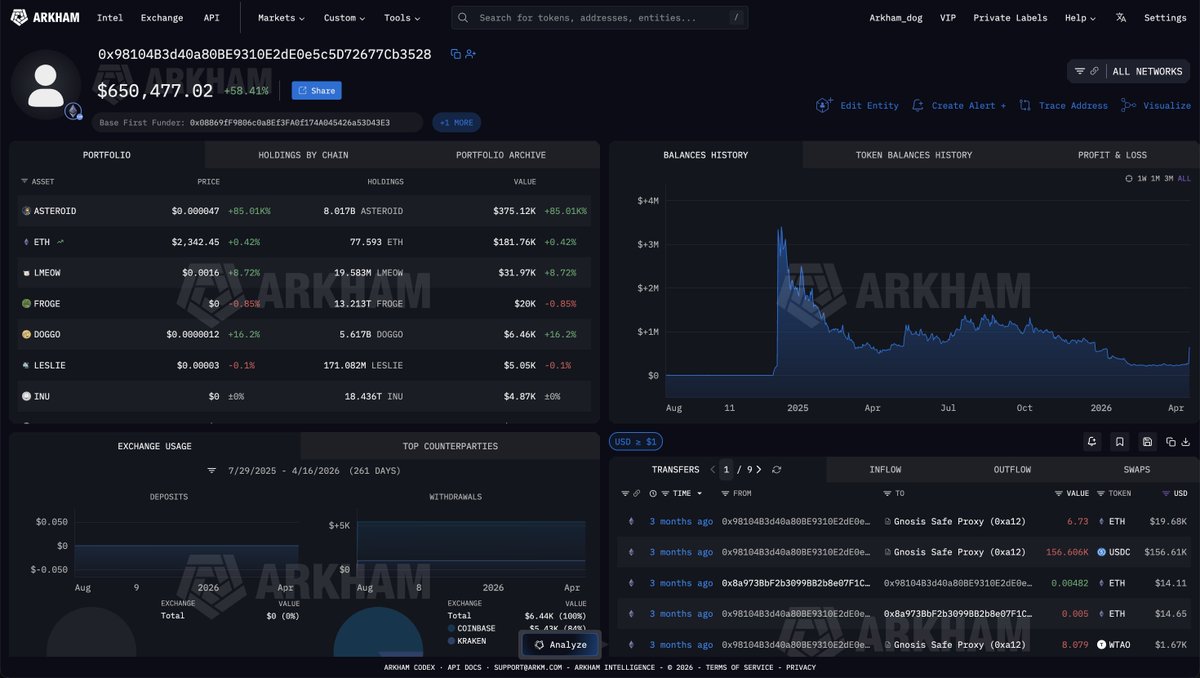Click the Create Alert bell icon
The image size is (1200, 678).
point(918,105)
